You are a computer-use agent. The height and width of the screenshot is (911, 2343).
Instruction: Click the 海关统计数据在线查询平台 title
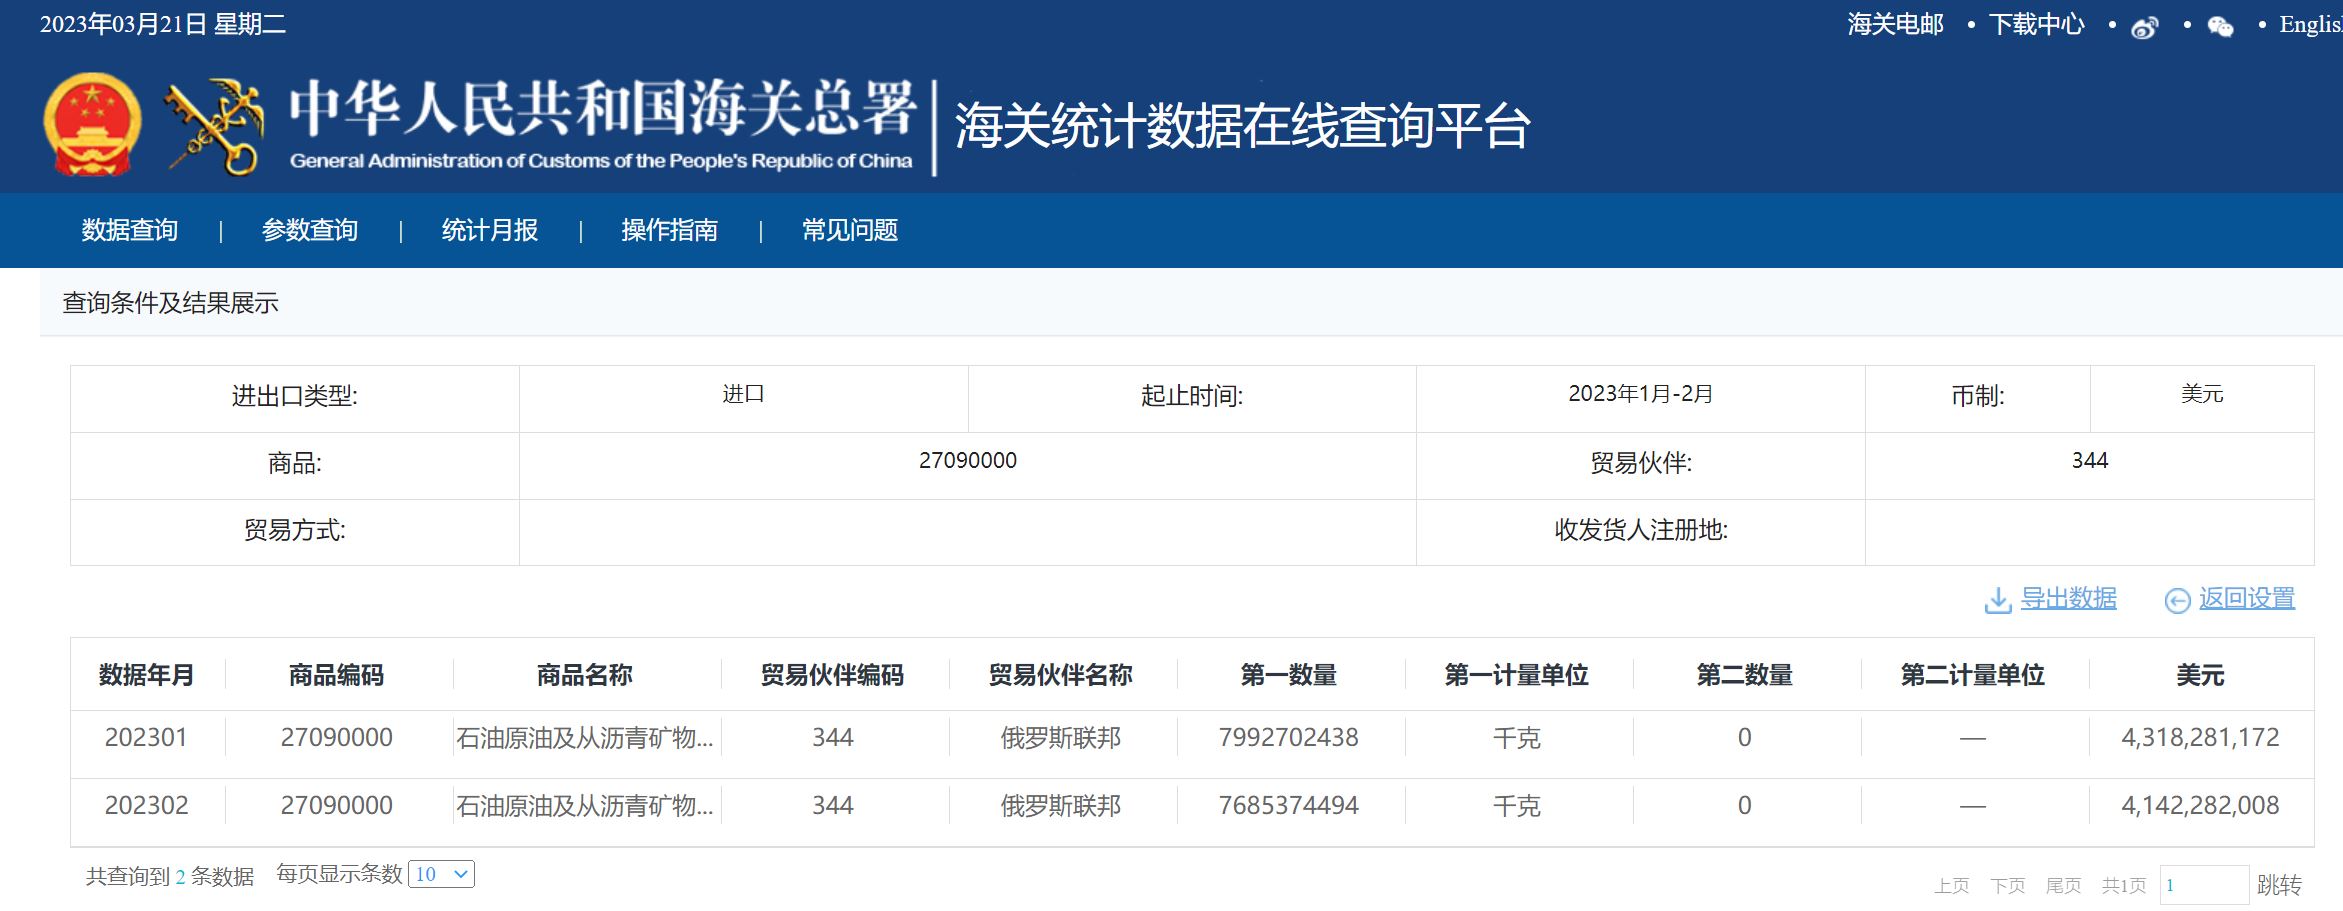pyautogui.click(x=1242, y=126)
